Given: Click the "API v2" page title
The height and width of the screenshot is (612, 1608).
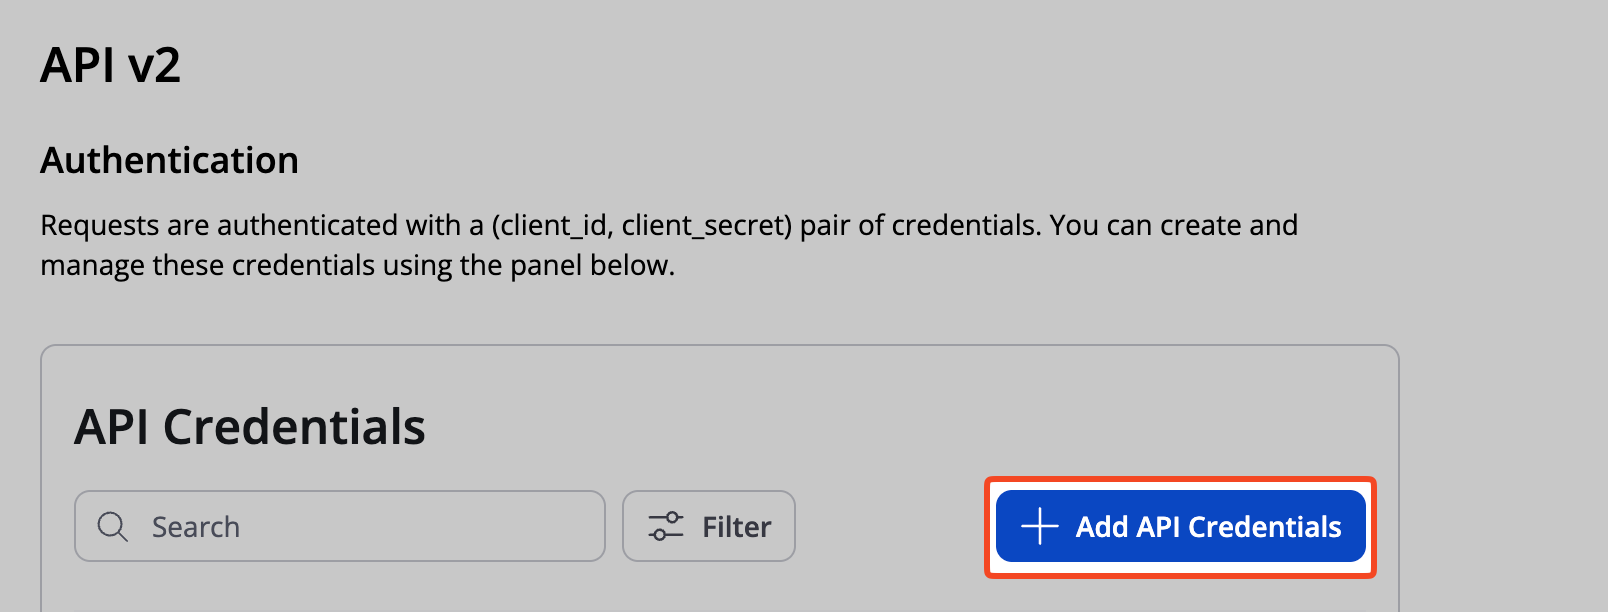Looking at the screenshot, I should (x=110, y=66).
